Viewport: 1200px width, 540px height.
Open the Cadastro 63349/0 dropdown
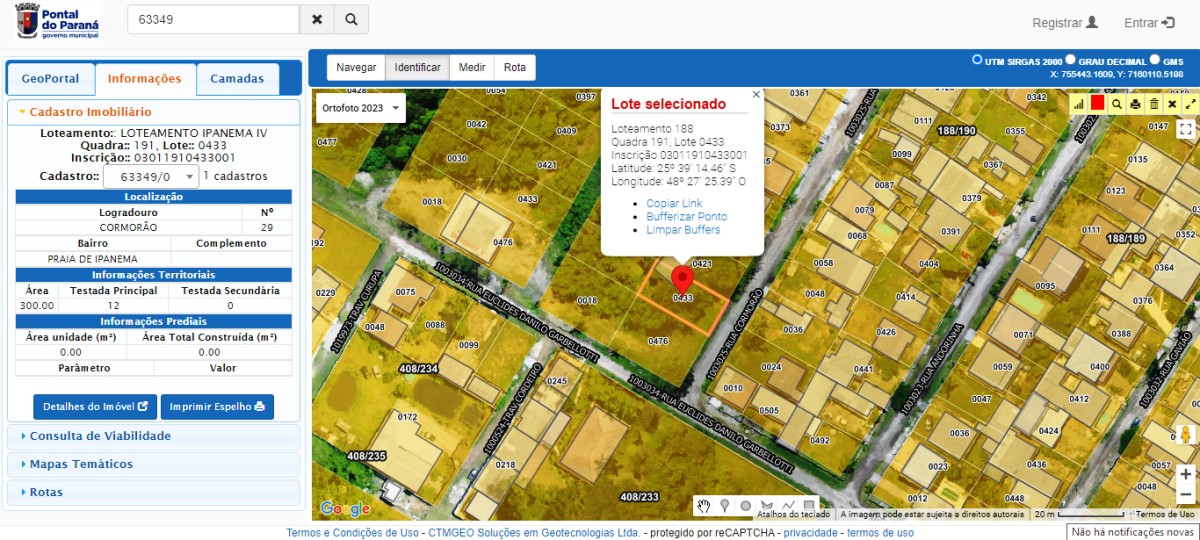[x=150, y=176]
